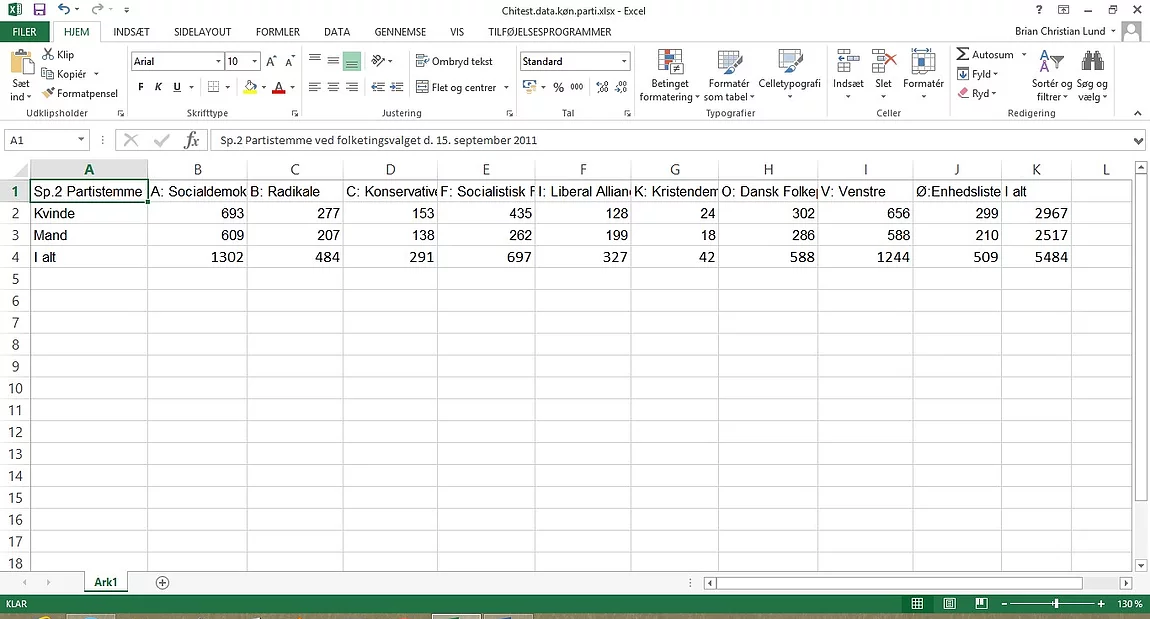The height and width of the screenshot is (619, 1150).
Task: Cut selection using Klip
Action: click(58, 54)
